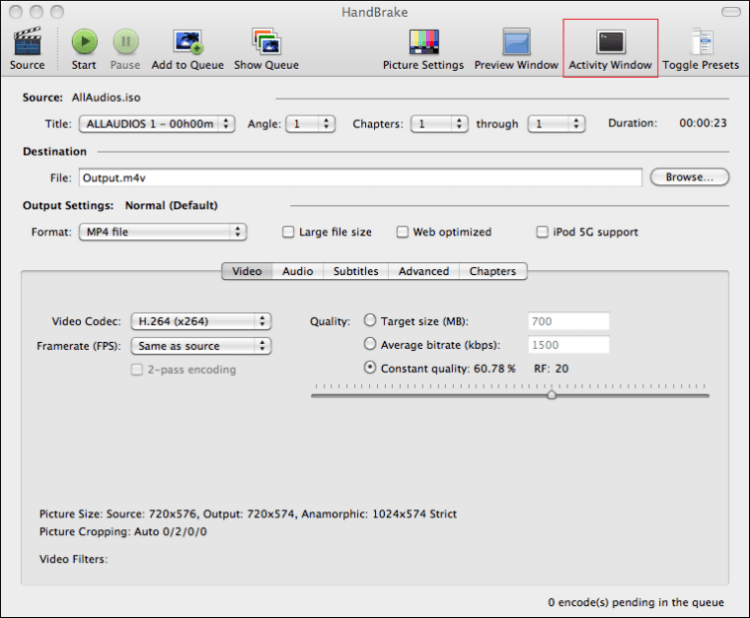
Task: Open the Chapters through end dropdown
Action: point(556,124)
